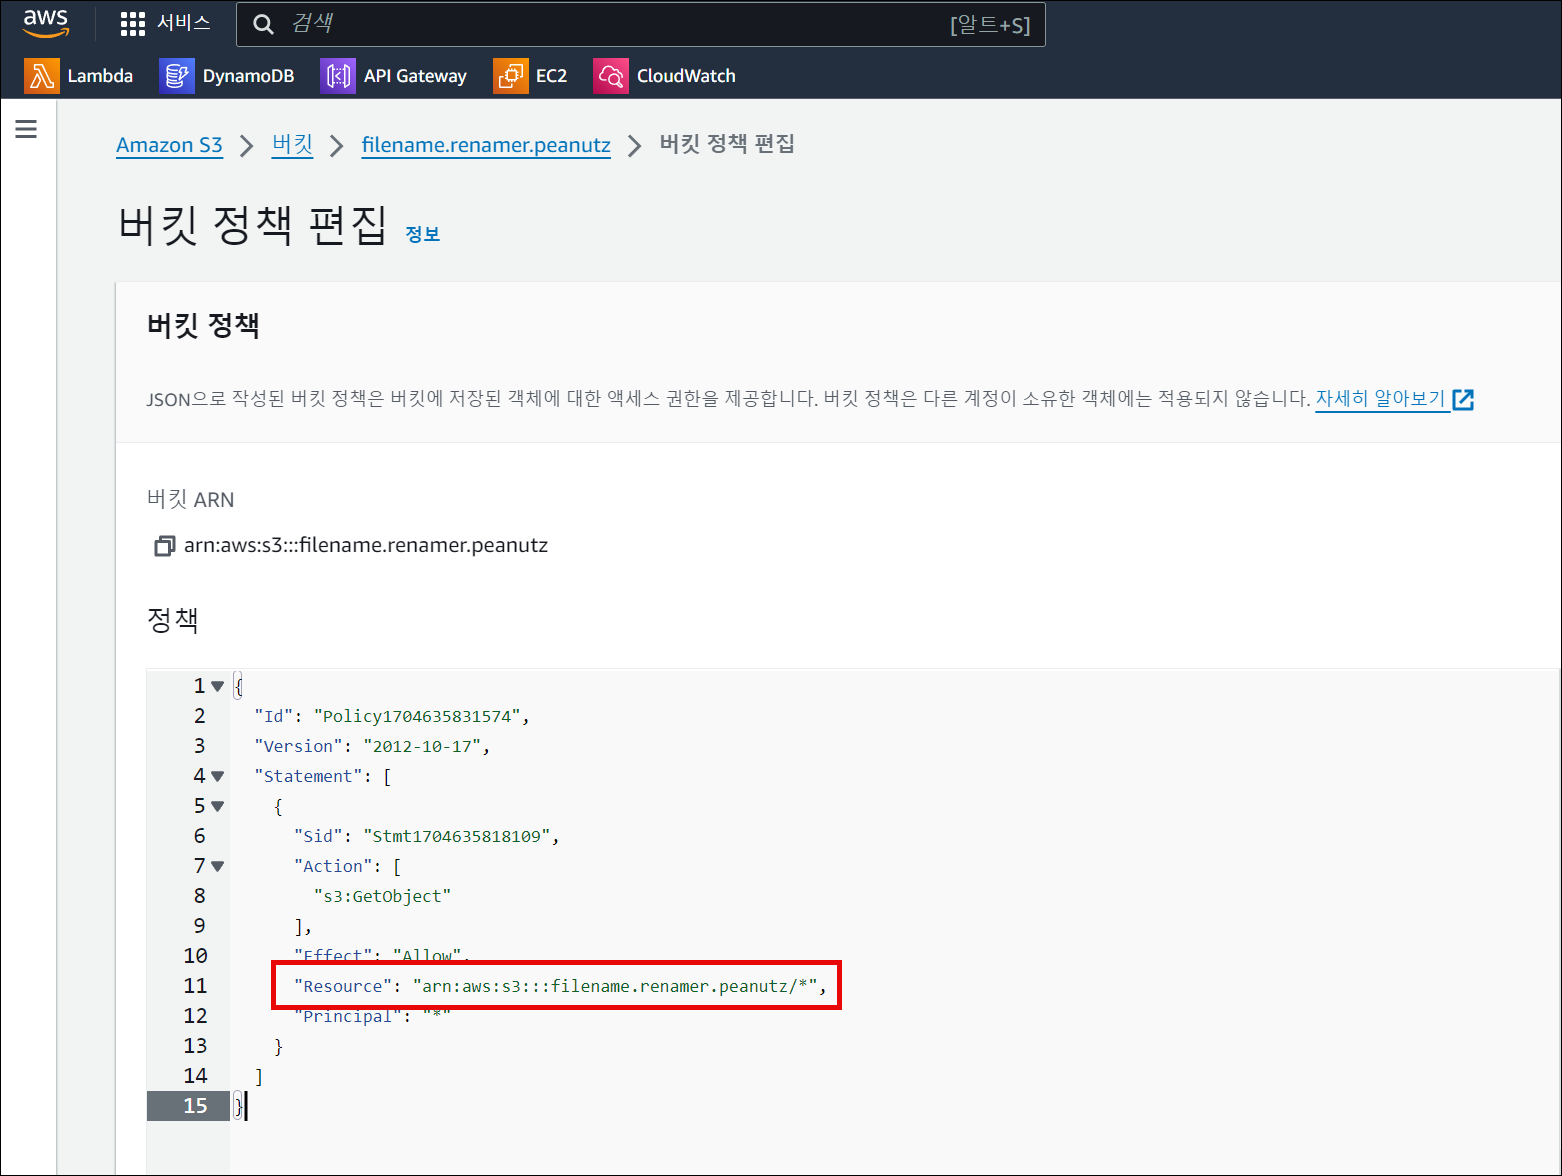The image size is (1562, 1176).
Task: Open the services grid menu icon
Action: point(132,24)
